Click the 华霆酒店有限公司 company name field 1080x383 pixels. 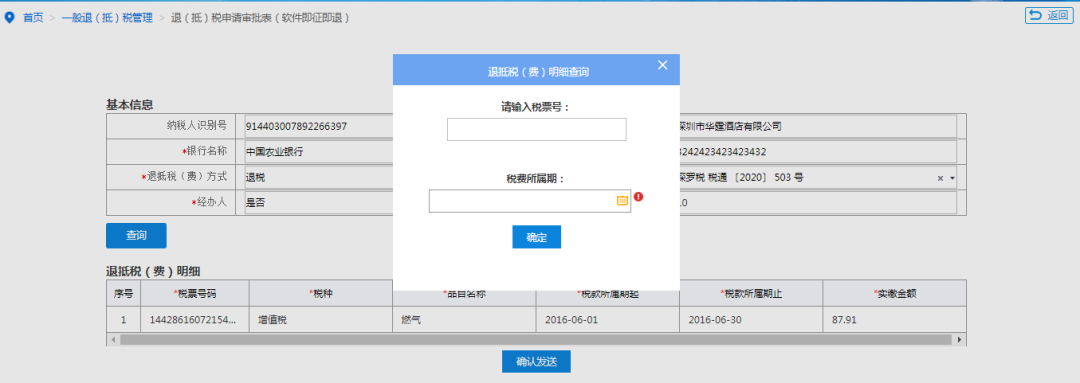point(818,127)
